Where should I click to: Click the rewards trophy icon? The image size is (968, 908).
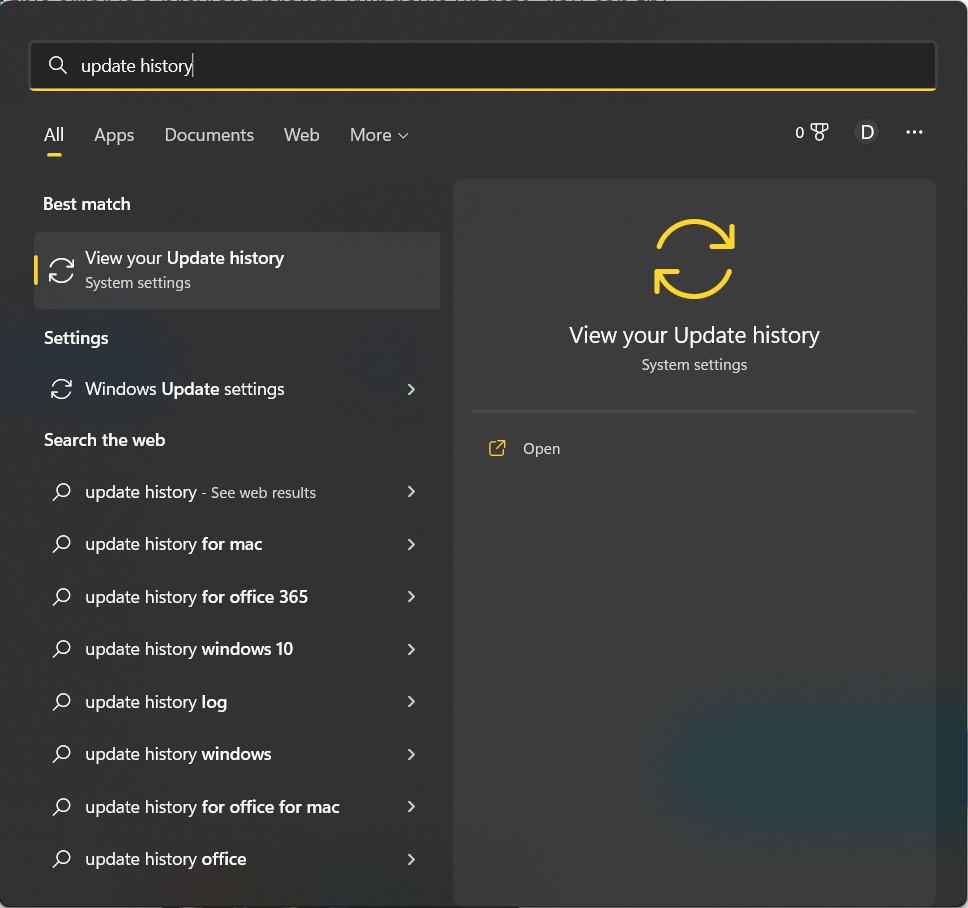tap(819, 133)
